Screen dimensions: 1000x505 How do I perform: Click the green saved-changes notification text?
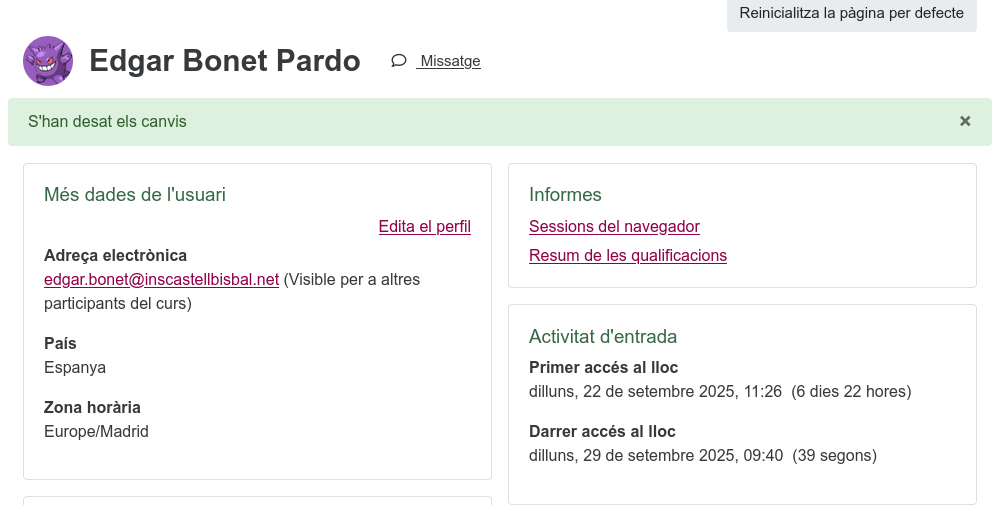coord(107,122)
